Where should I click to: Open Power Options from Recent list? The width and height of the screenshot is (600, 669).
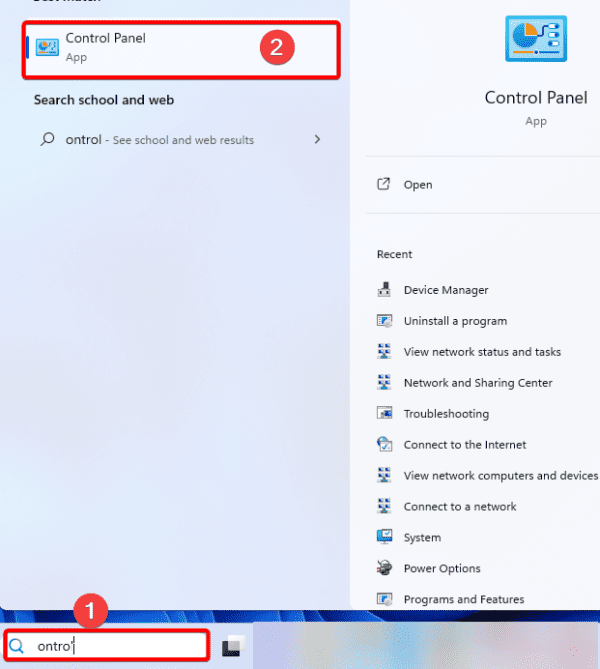(442, 569)
